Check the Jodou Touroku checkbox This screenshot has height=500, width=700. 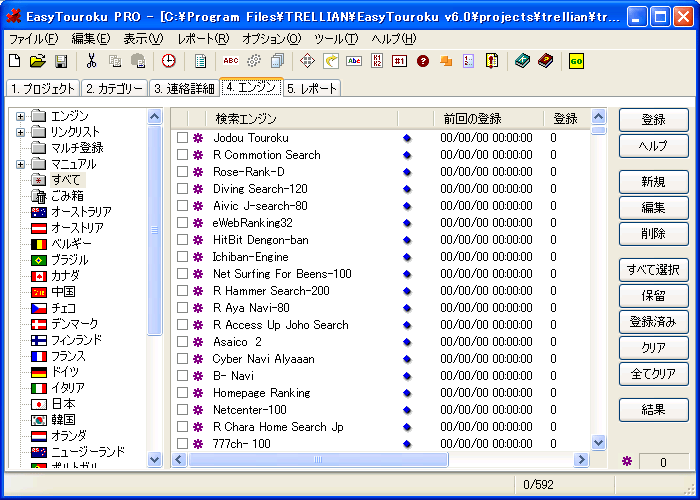point(182,138)
